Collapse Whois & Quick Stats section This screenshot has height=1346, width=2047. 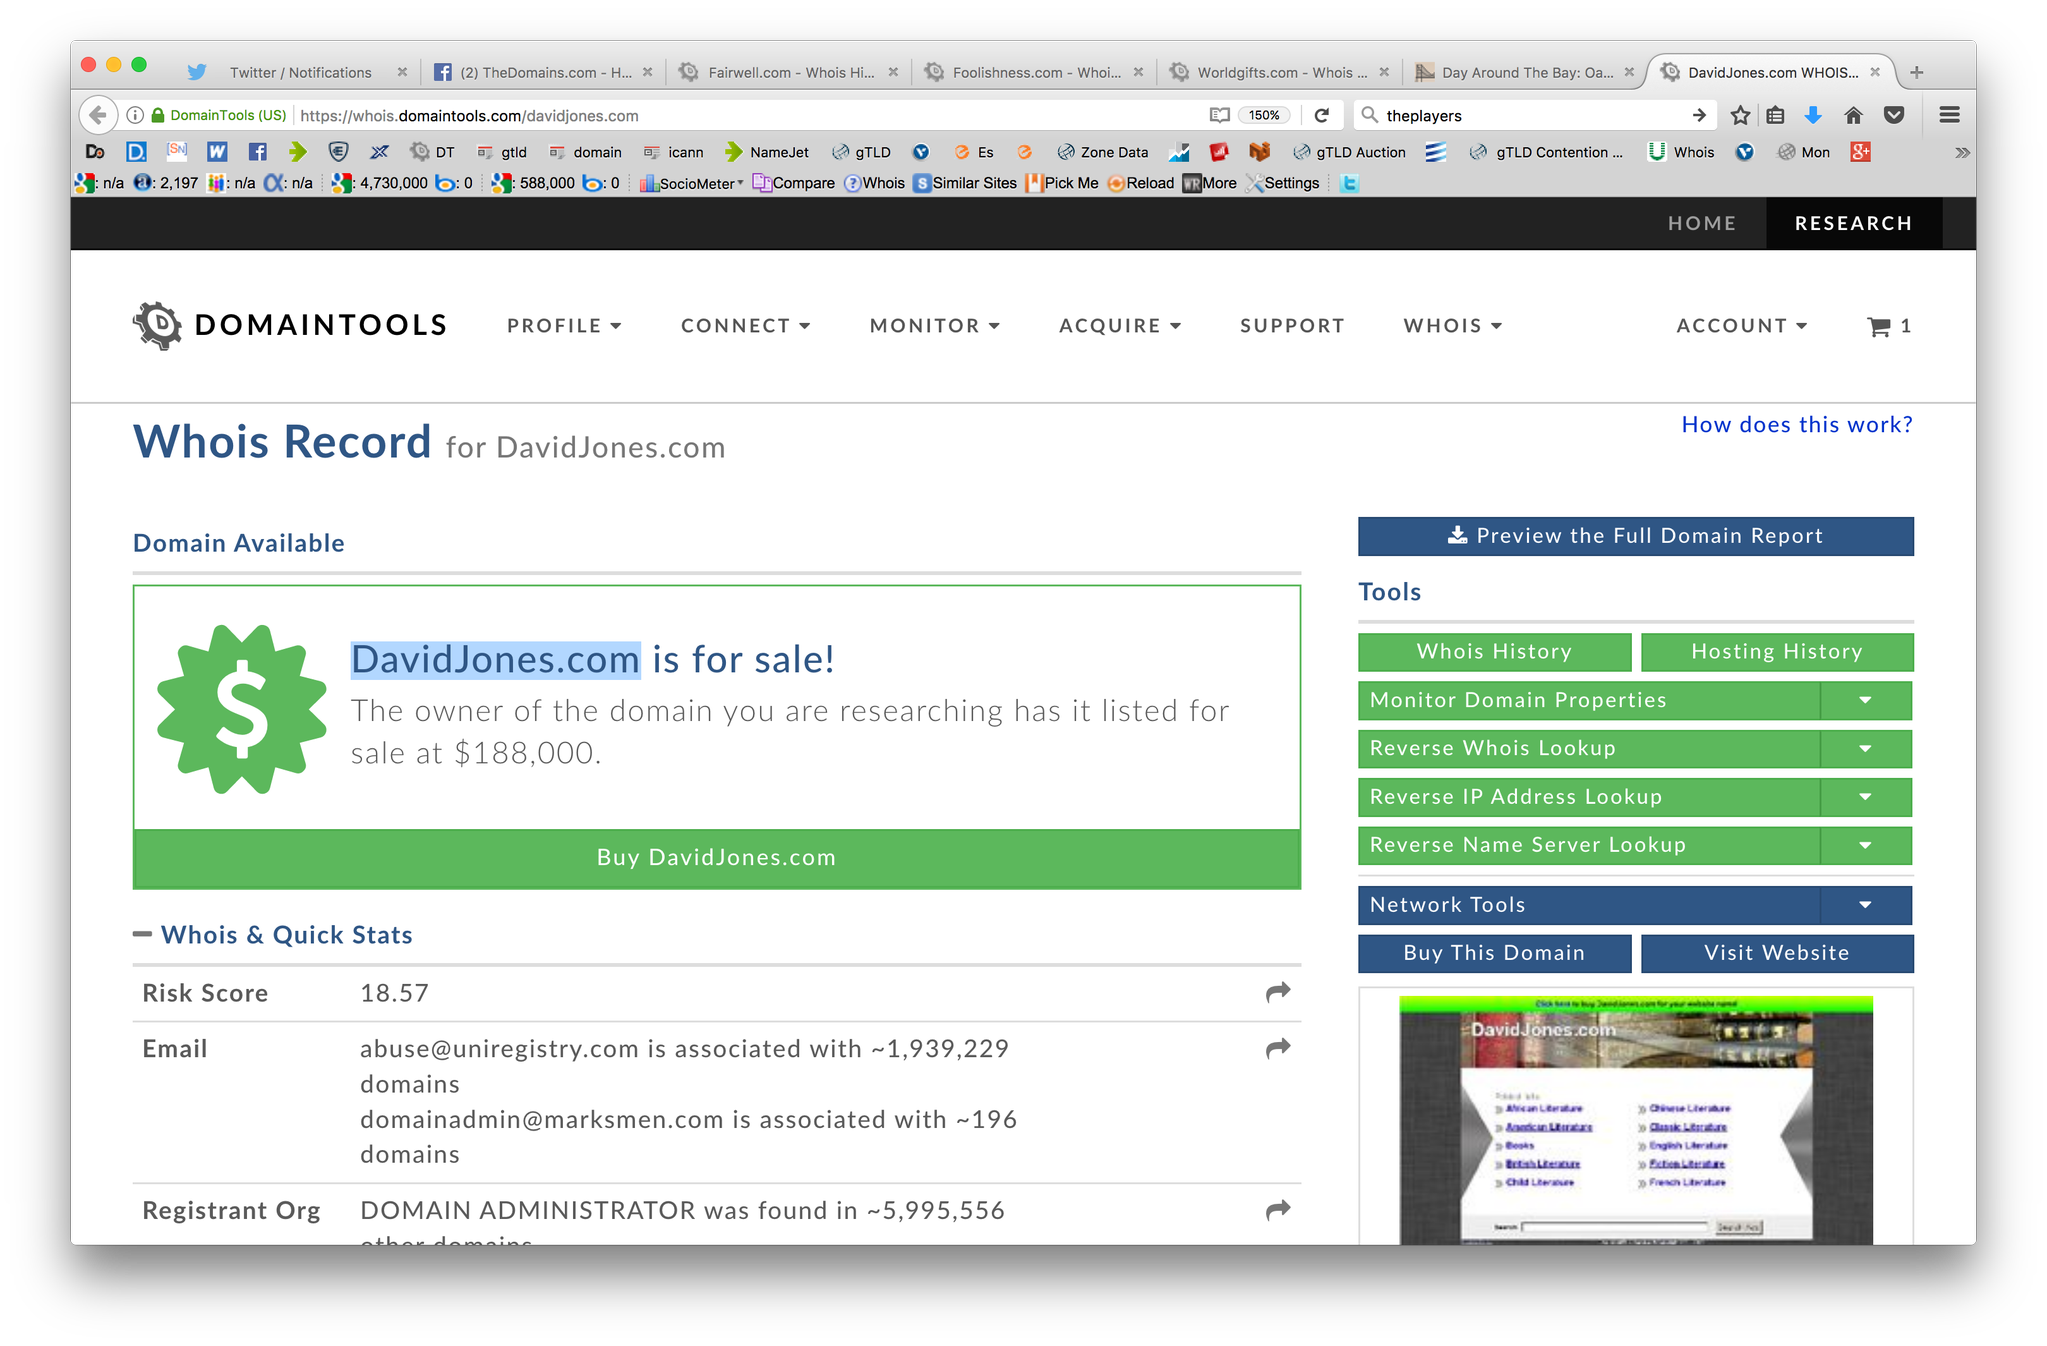143,934
